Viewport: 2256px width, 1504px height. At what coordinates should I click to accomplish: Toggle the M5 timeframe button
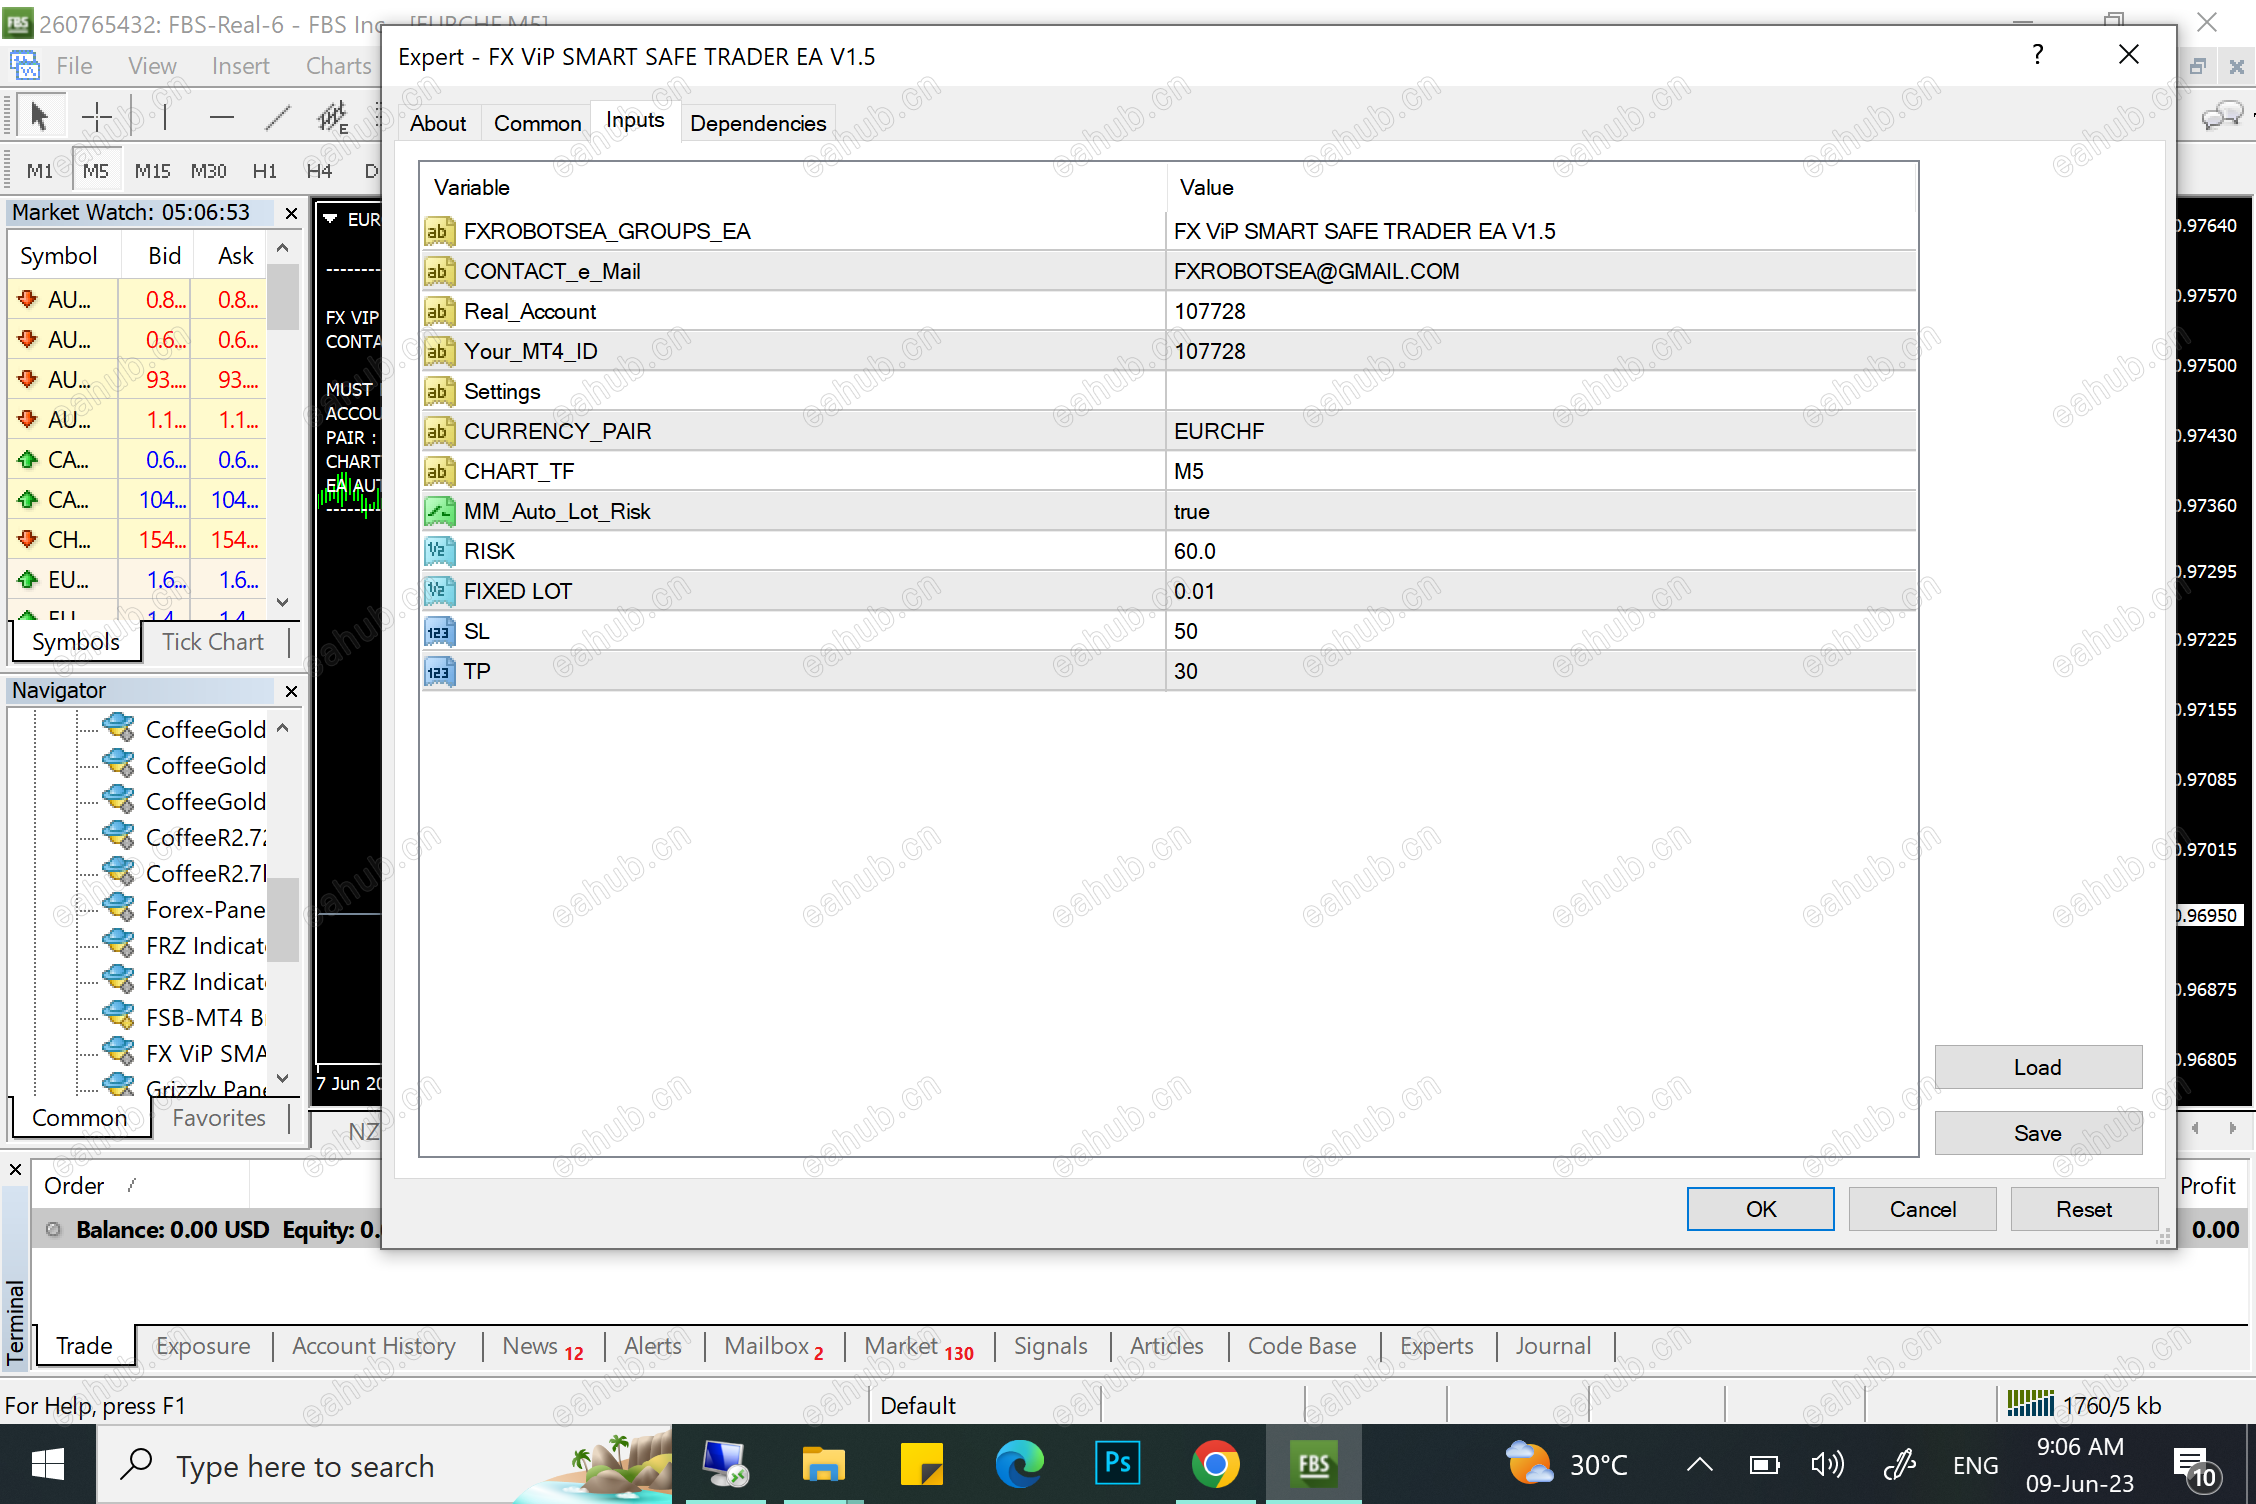(x=96, y=171)
